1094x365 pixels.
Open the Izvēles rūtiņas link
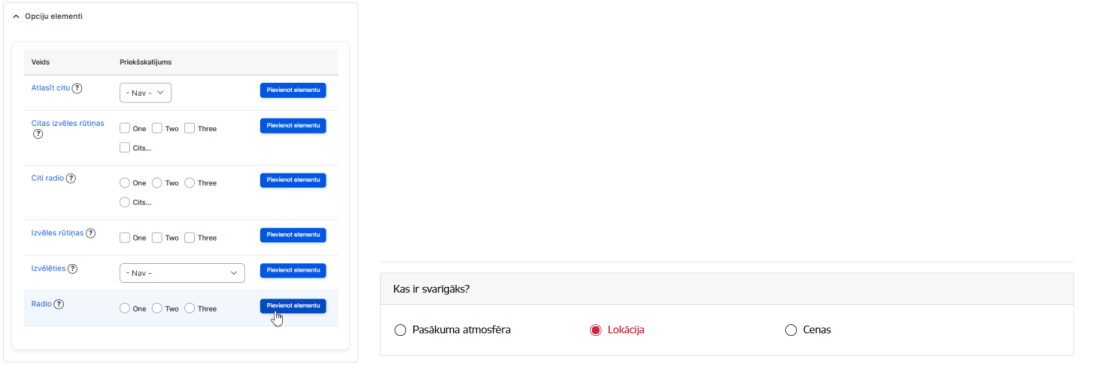[57, 233]
